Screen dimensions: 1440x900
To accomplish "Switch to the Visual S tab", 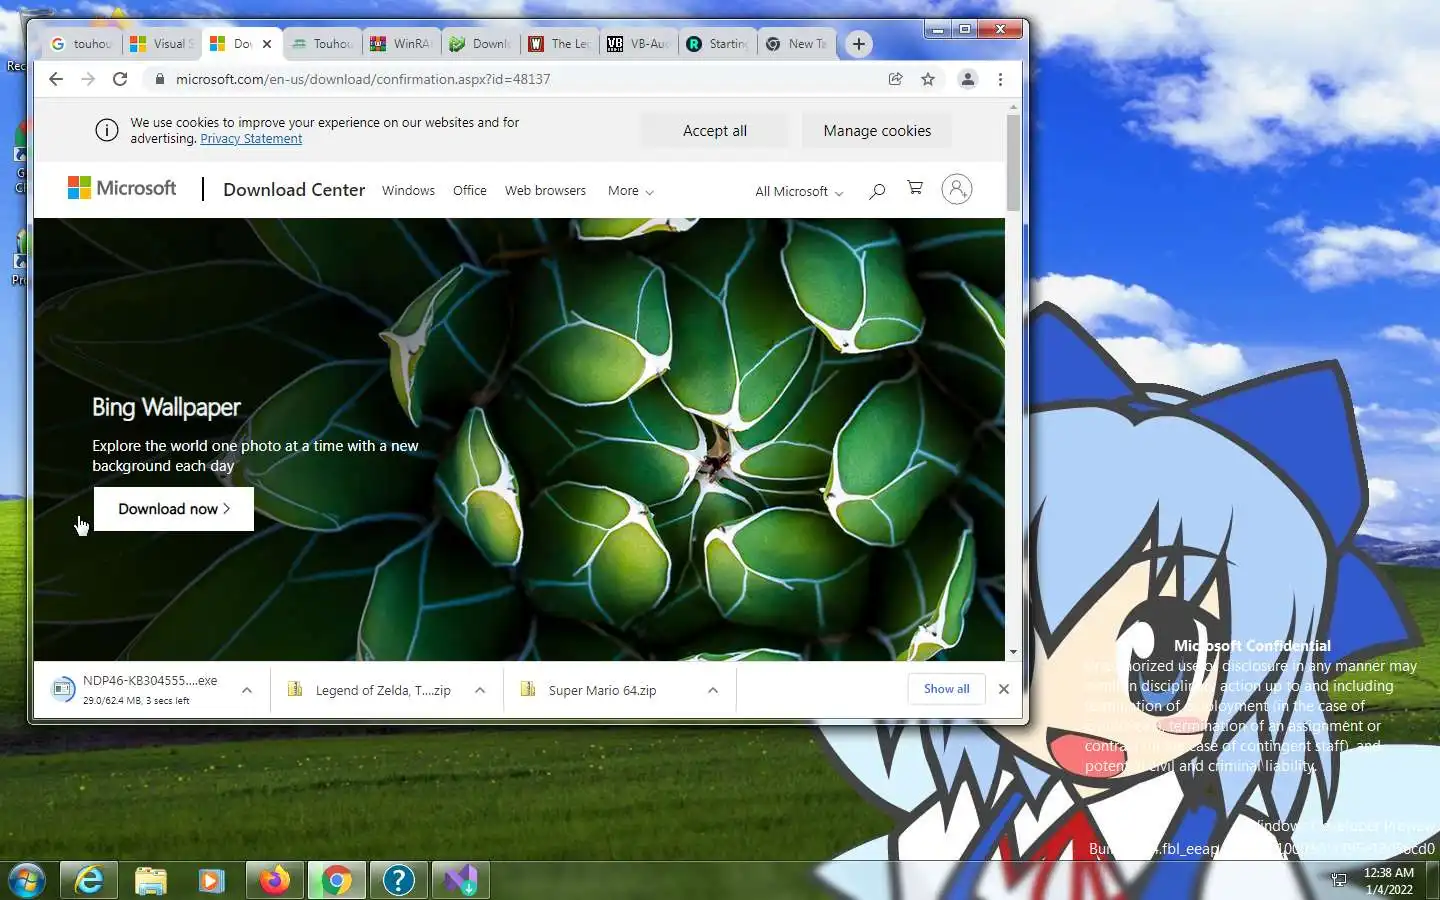I will coord(163,44).
